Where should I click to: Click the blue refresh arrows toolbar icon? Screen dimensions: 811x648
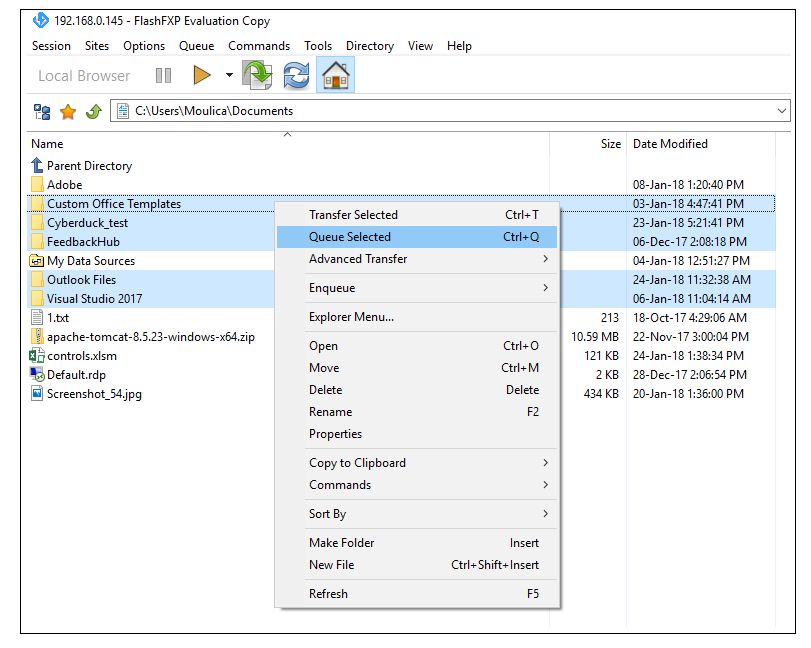pyautogui.click(x=296, y=75)
